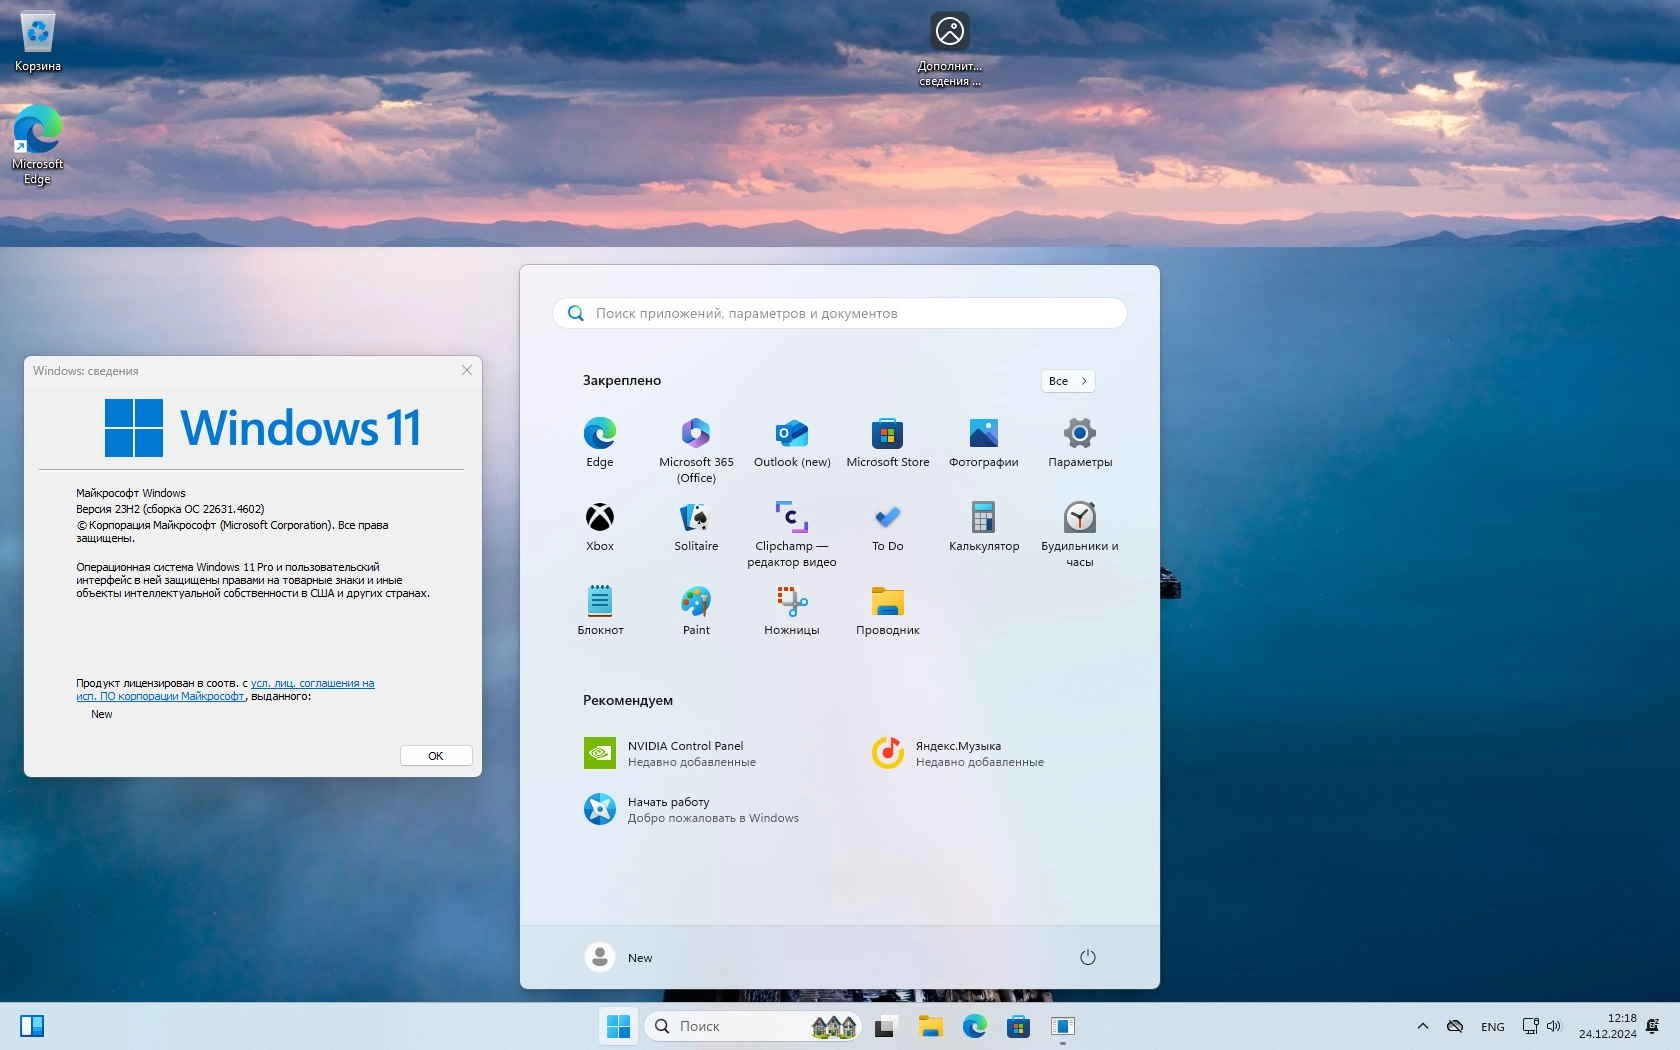The image size is (1680, 1050).
Task: Click the Версия 23H2 build text
Action: 170,509
